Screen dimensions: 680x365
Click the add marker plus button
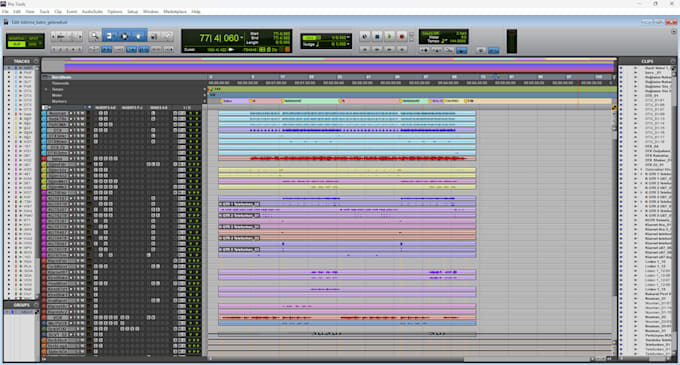click(x=205, y=101)
